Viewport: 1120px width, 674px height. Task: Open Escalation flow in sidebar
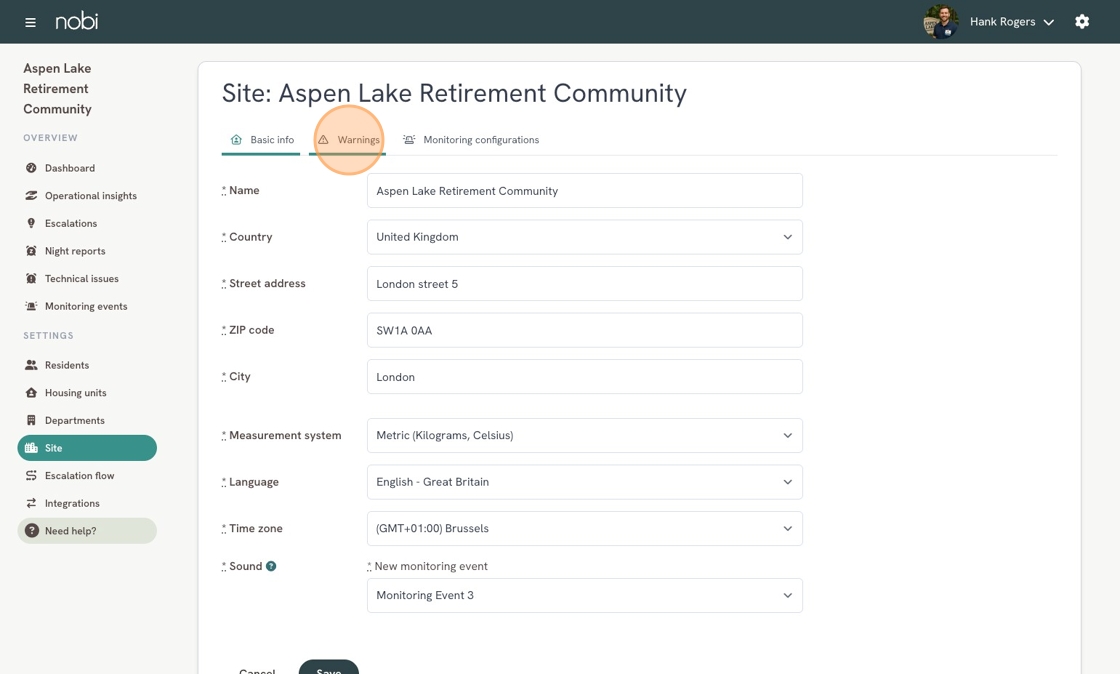click(x=79, y=476)
